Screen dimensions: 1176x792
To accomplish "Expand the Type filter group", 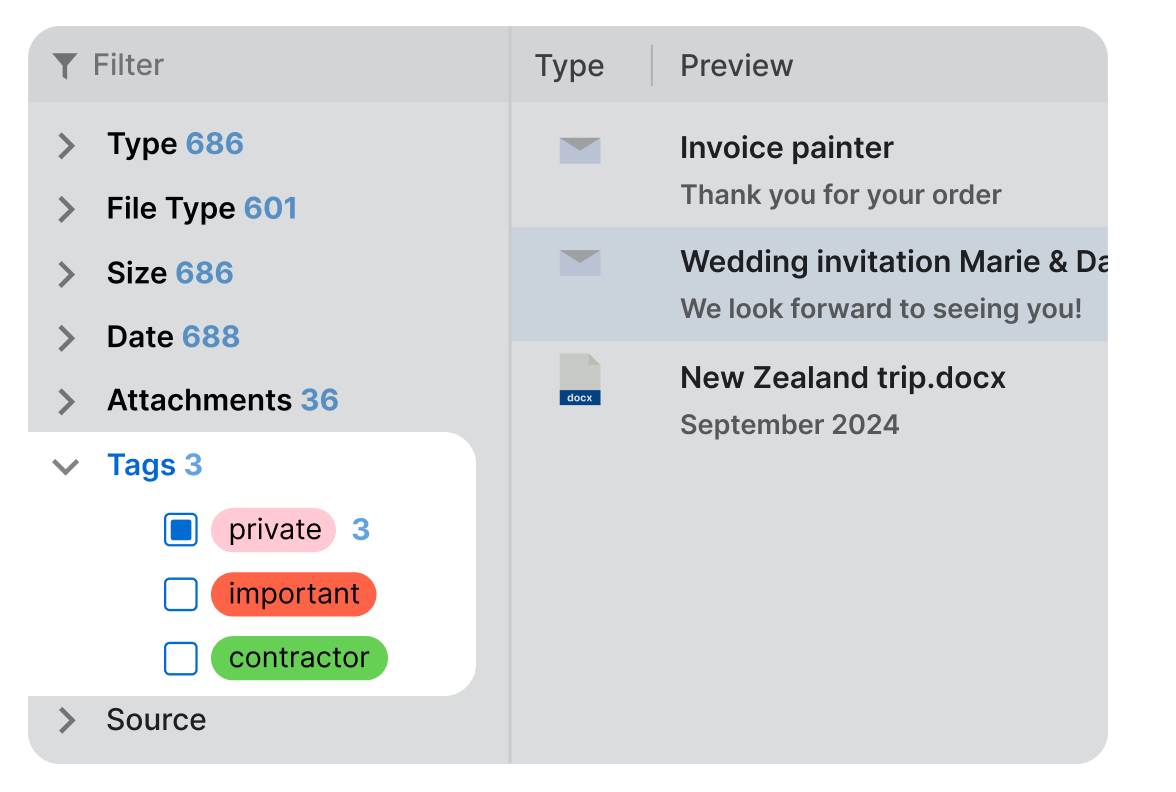I will point(67,145).
